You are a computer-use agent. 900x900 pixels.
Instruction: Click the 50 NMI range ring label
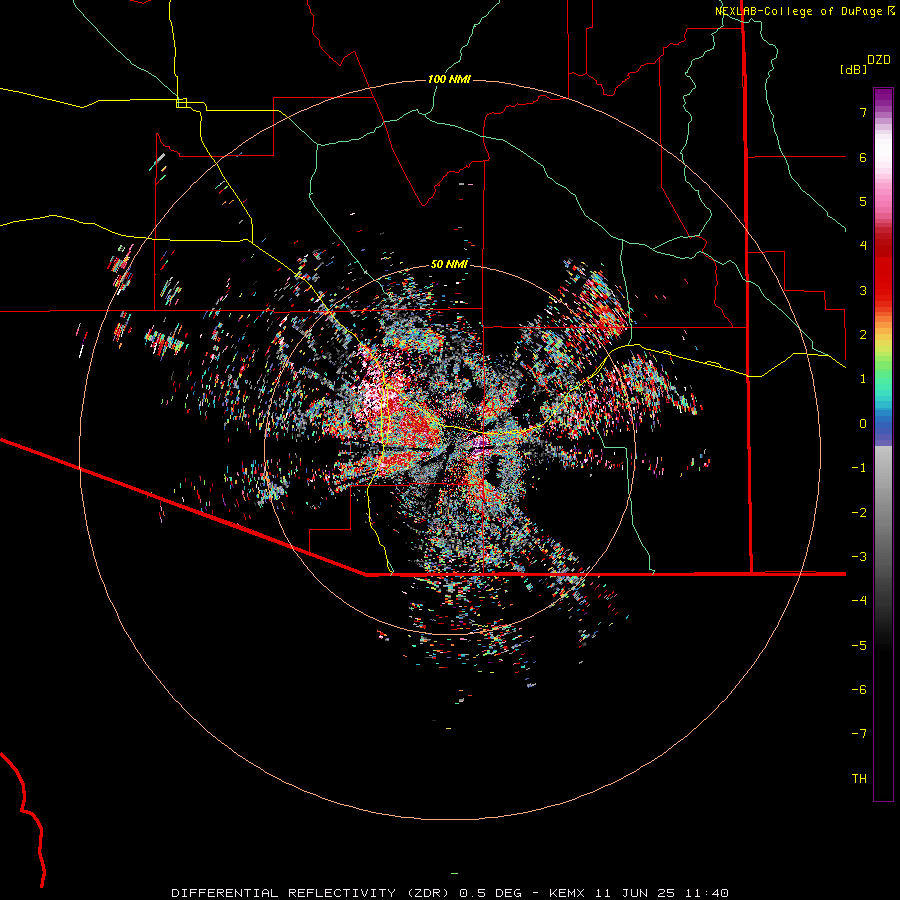(449, 264)
